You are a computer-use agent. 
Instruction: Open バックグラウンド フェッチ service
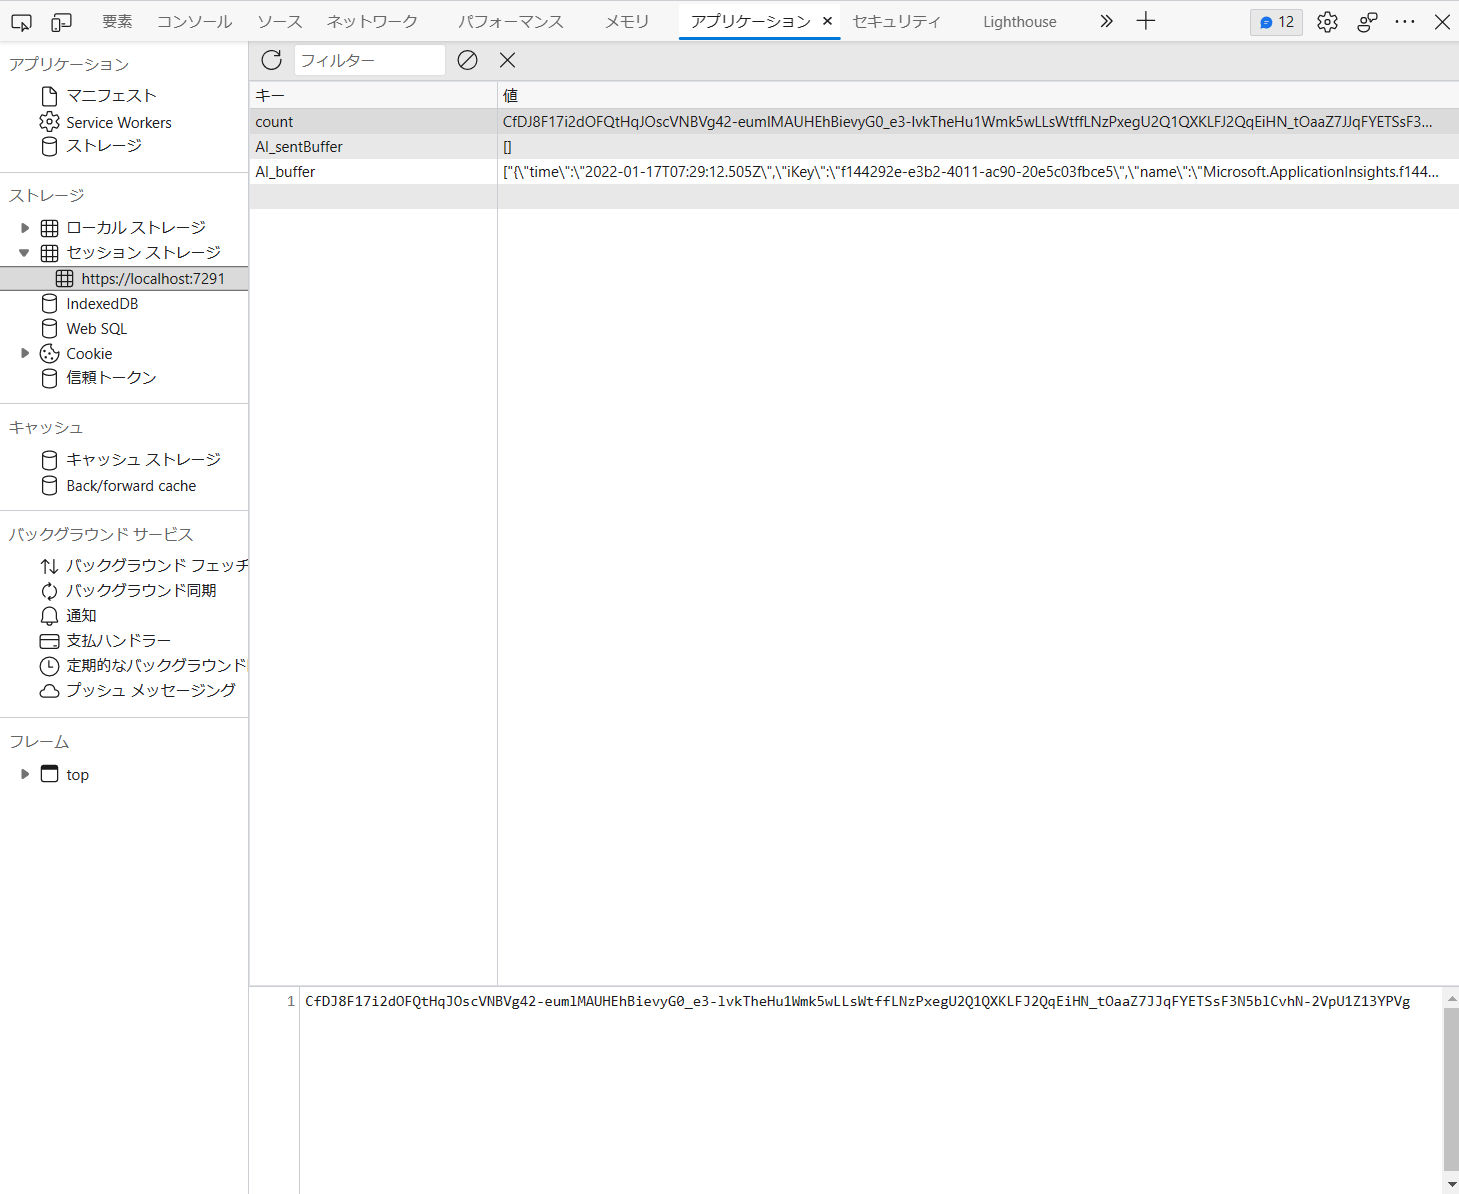point(157,566)
